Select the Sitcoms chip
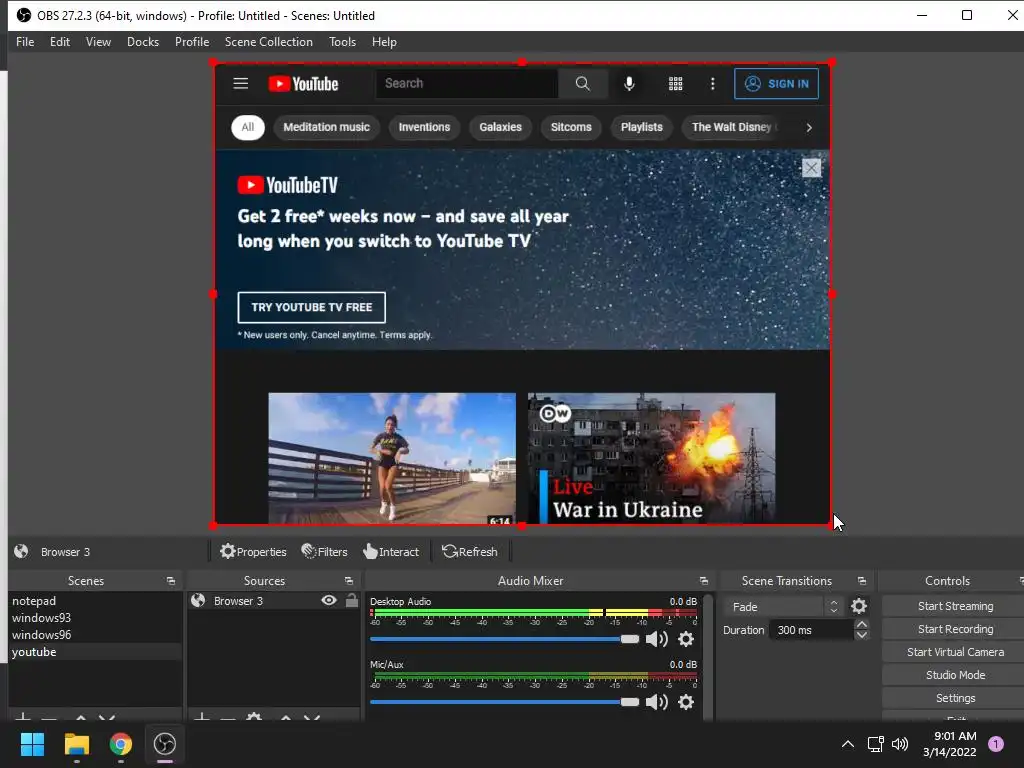1024x768 pixels. (x=571, y=127)
